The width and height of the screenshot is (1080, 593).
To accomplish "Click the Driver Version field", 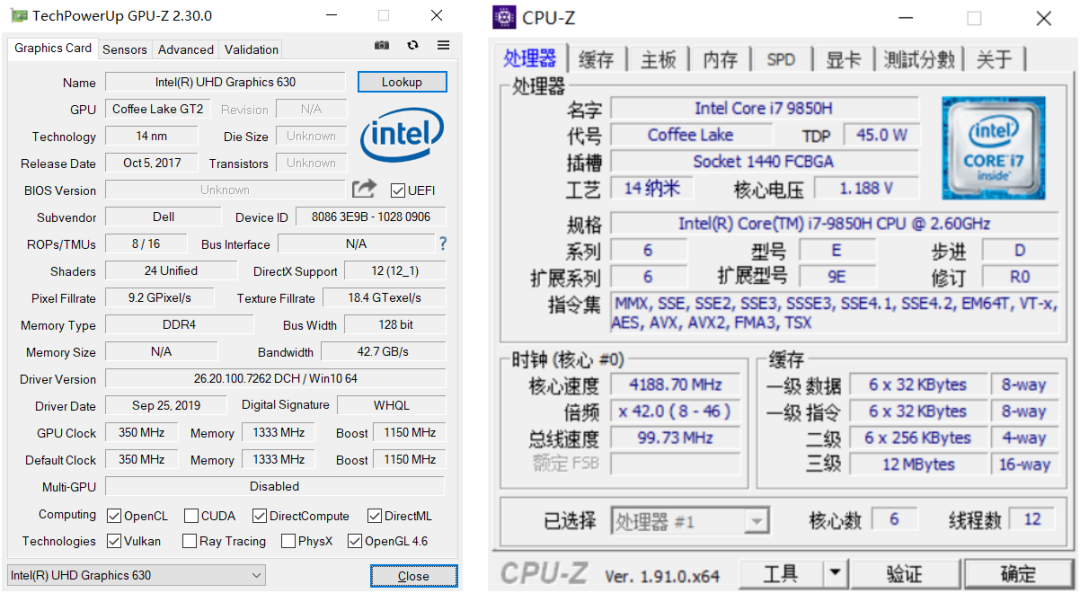I will point(276,379).
